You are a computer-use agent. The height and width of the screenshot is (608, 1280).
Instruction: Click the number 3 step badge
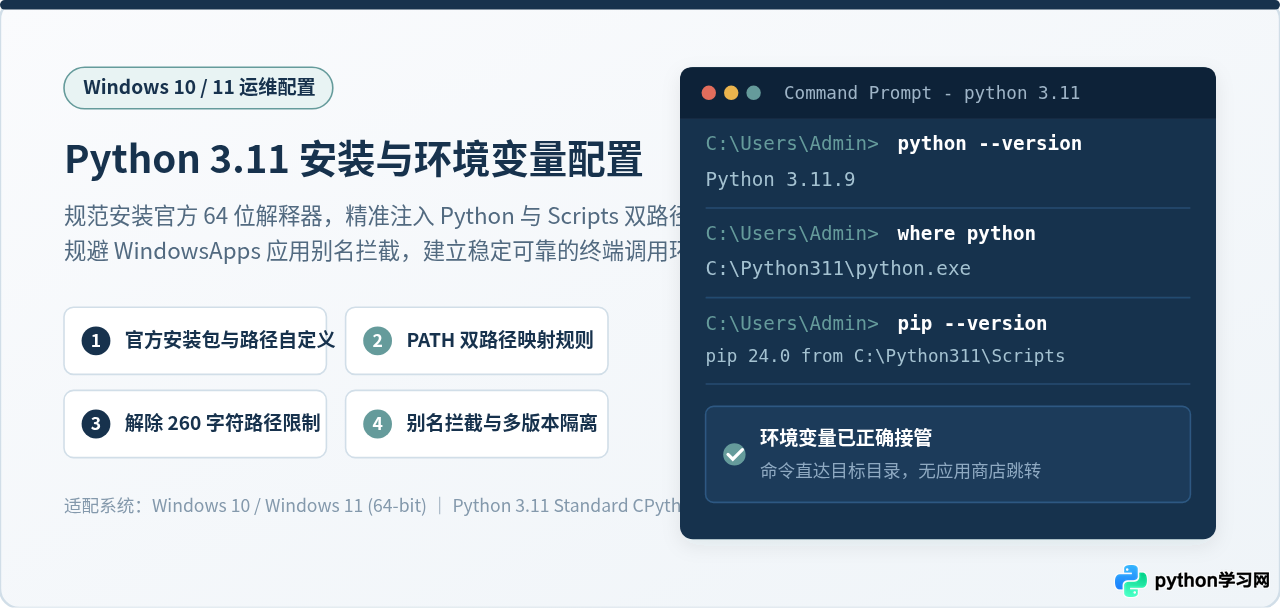[96, 424]
